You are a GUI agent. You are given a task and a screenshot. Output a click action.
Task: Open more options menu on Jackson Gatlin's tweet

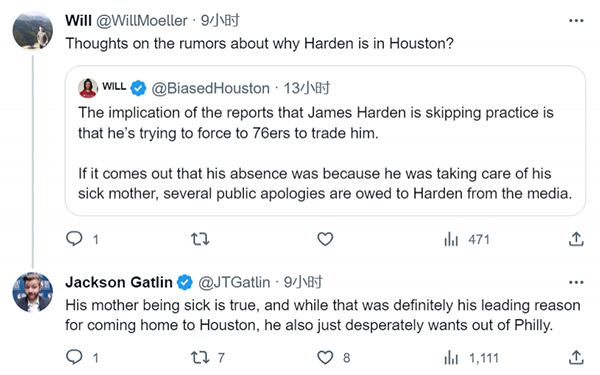[576, 282]
